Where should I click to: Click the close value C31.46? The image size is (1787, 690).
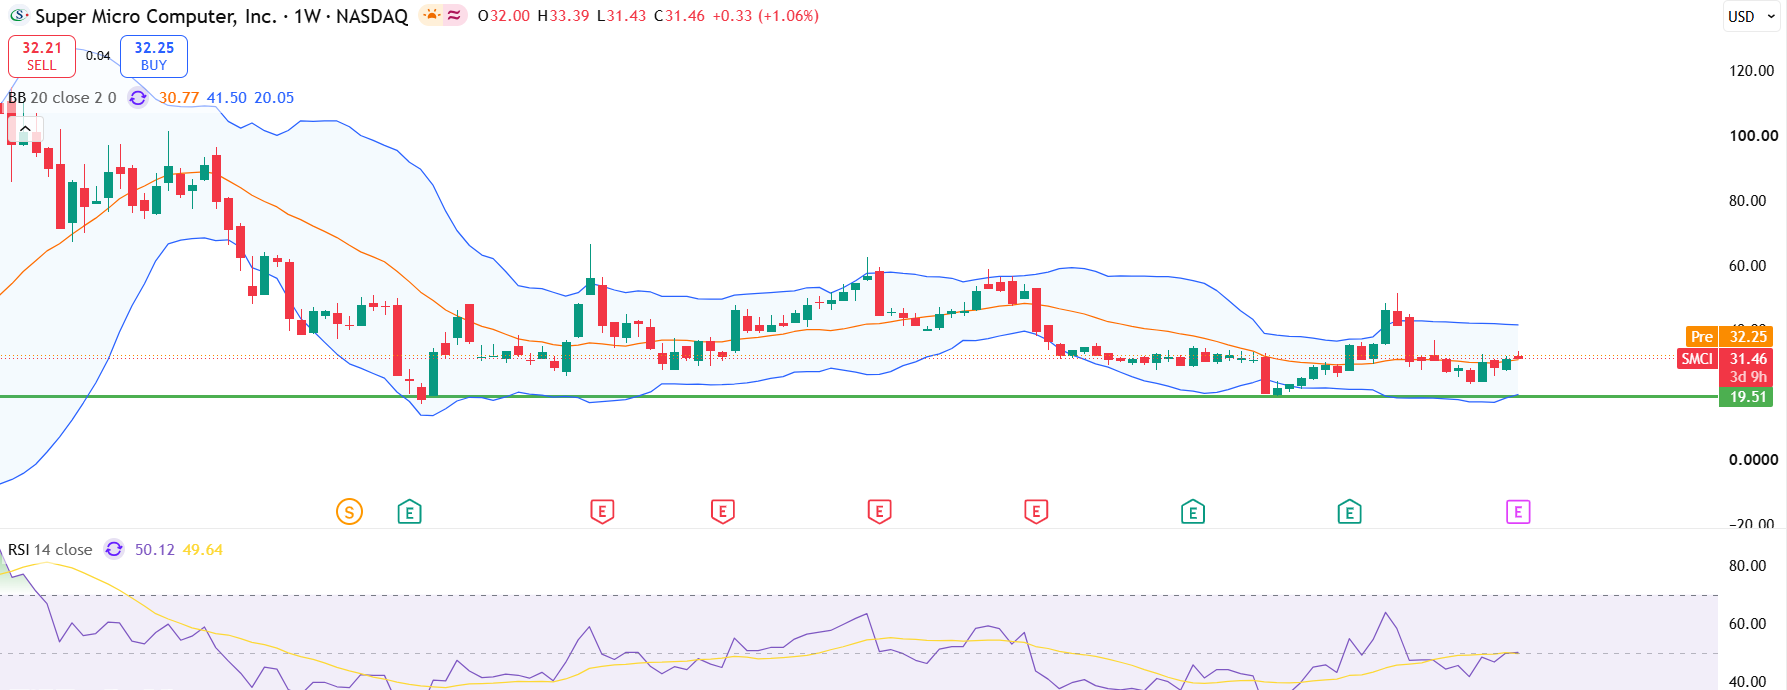click(679, 16)
